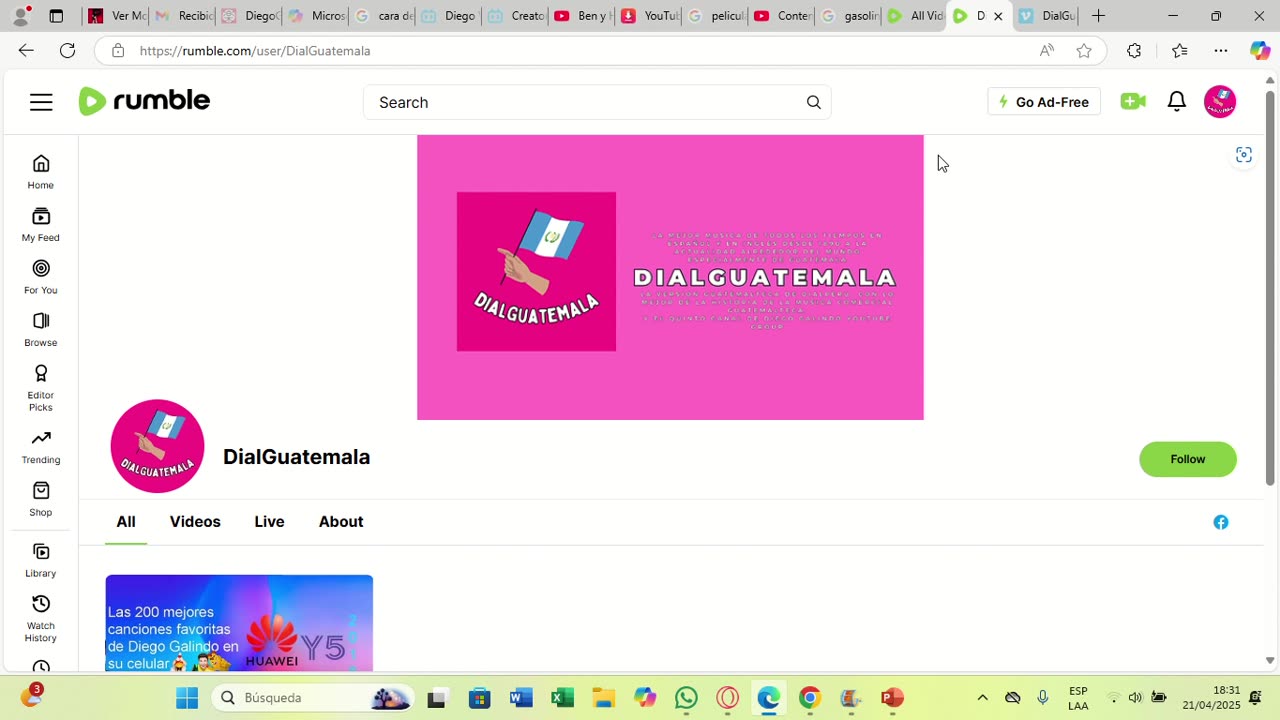
Task: View site information lock icon
Action: [x=118, y=50]
